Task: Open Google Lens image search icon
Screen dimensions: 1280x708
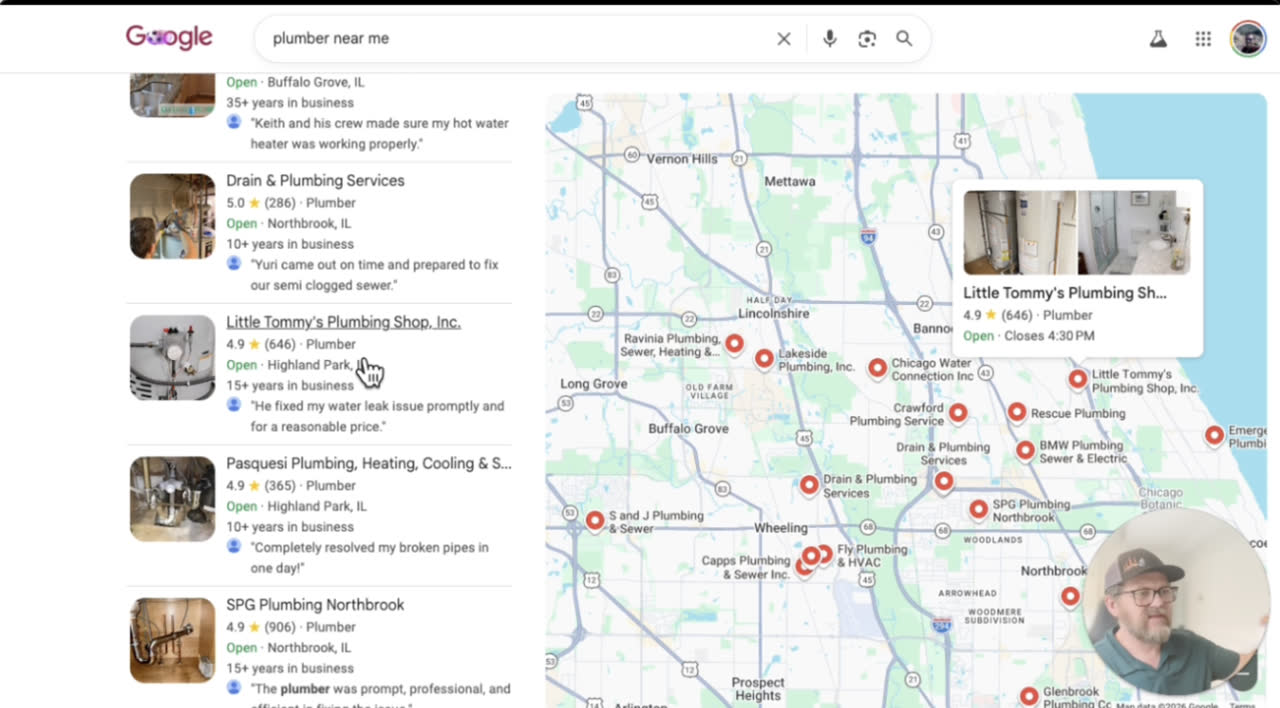Action: pyautogui.click(x=867, y=39)
